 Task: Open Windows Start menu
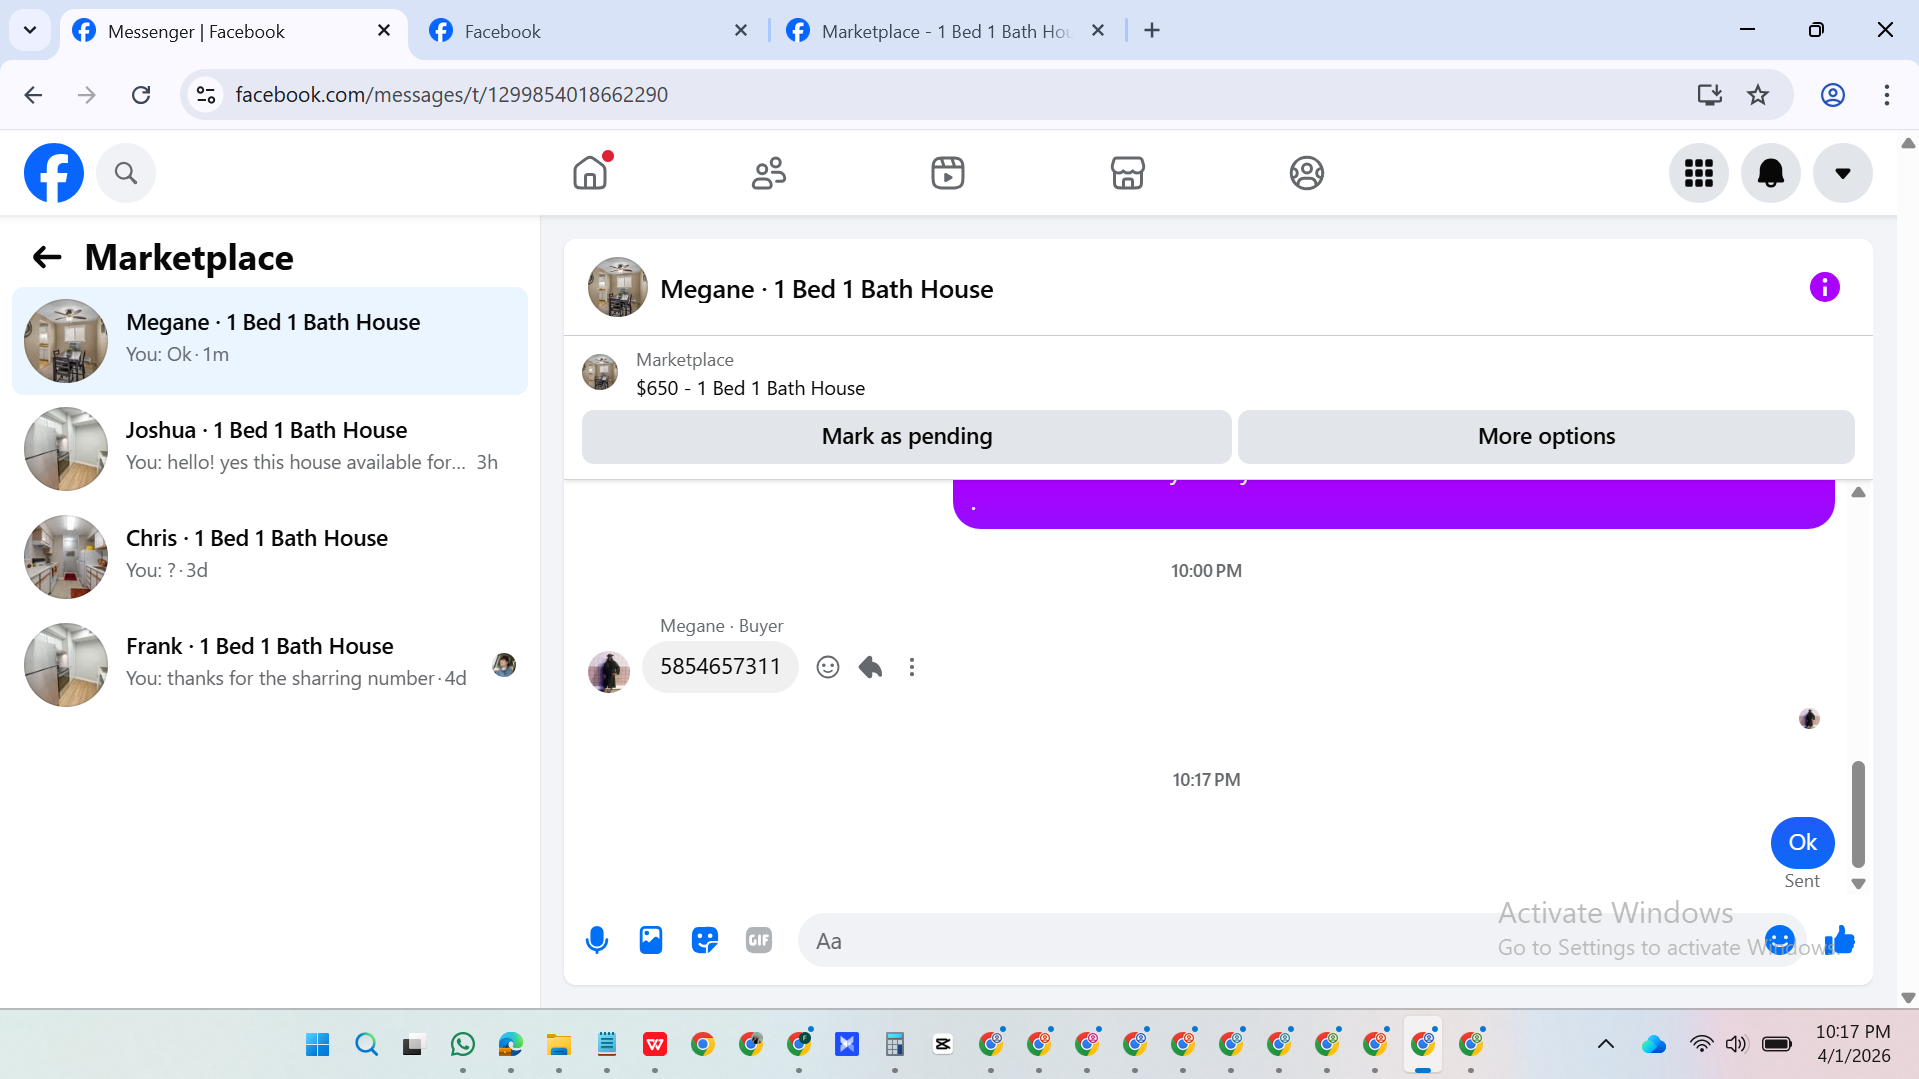(318, 1044)
